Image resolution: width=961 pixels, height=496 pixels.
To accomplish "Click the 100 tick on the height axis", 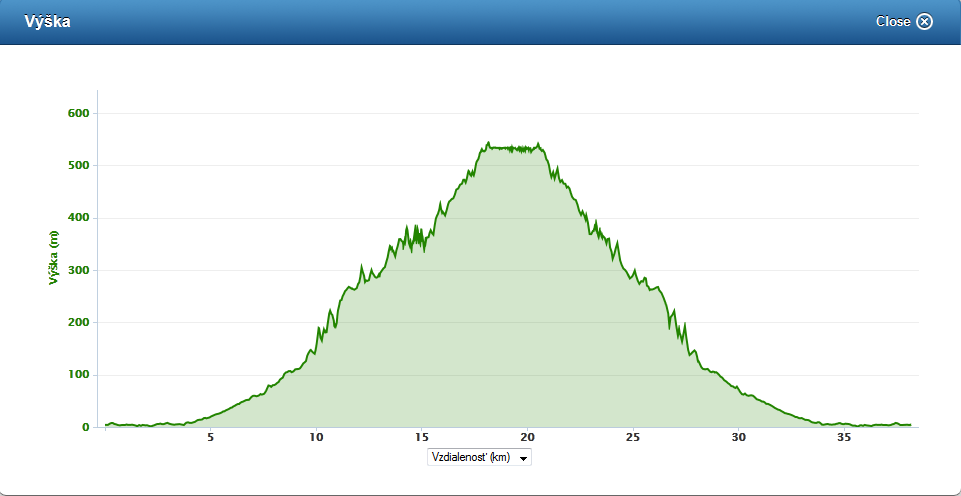I will tap(78, 375).
